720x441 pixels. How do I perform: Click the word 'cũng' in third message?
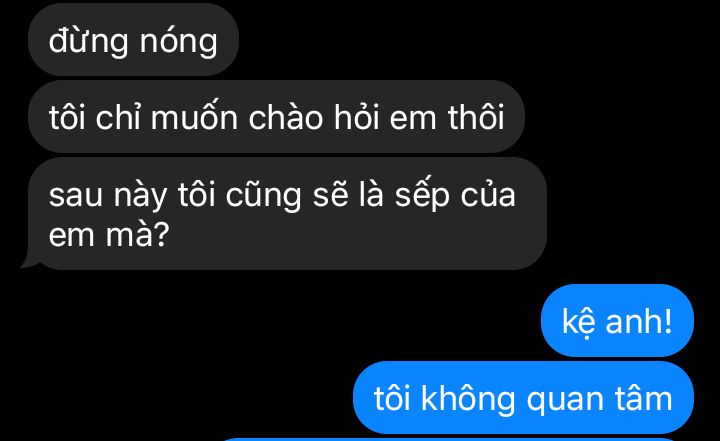coord(263,197)
